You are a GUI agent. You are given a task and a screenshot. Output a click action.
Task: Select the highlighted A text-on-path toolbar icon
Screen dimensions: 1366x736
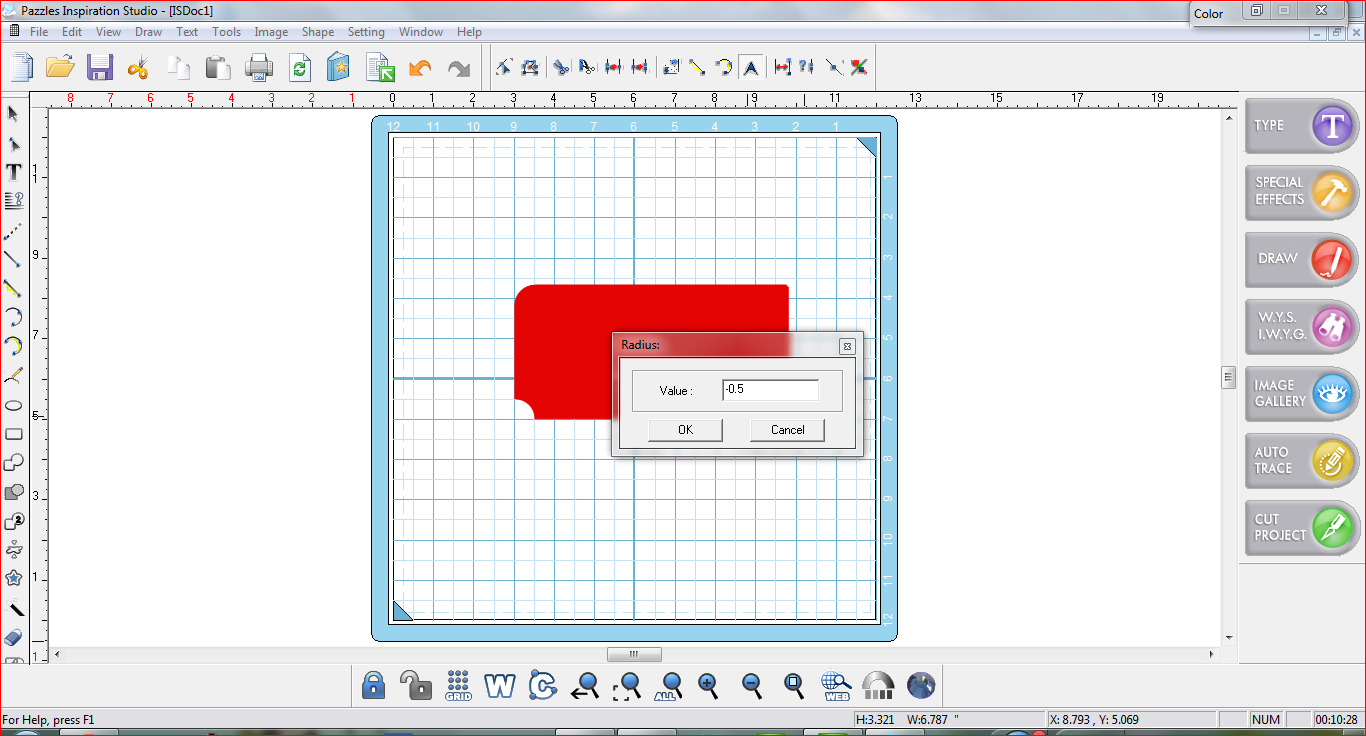point(751,67)
